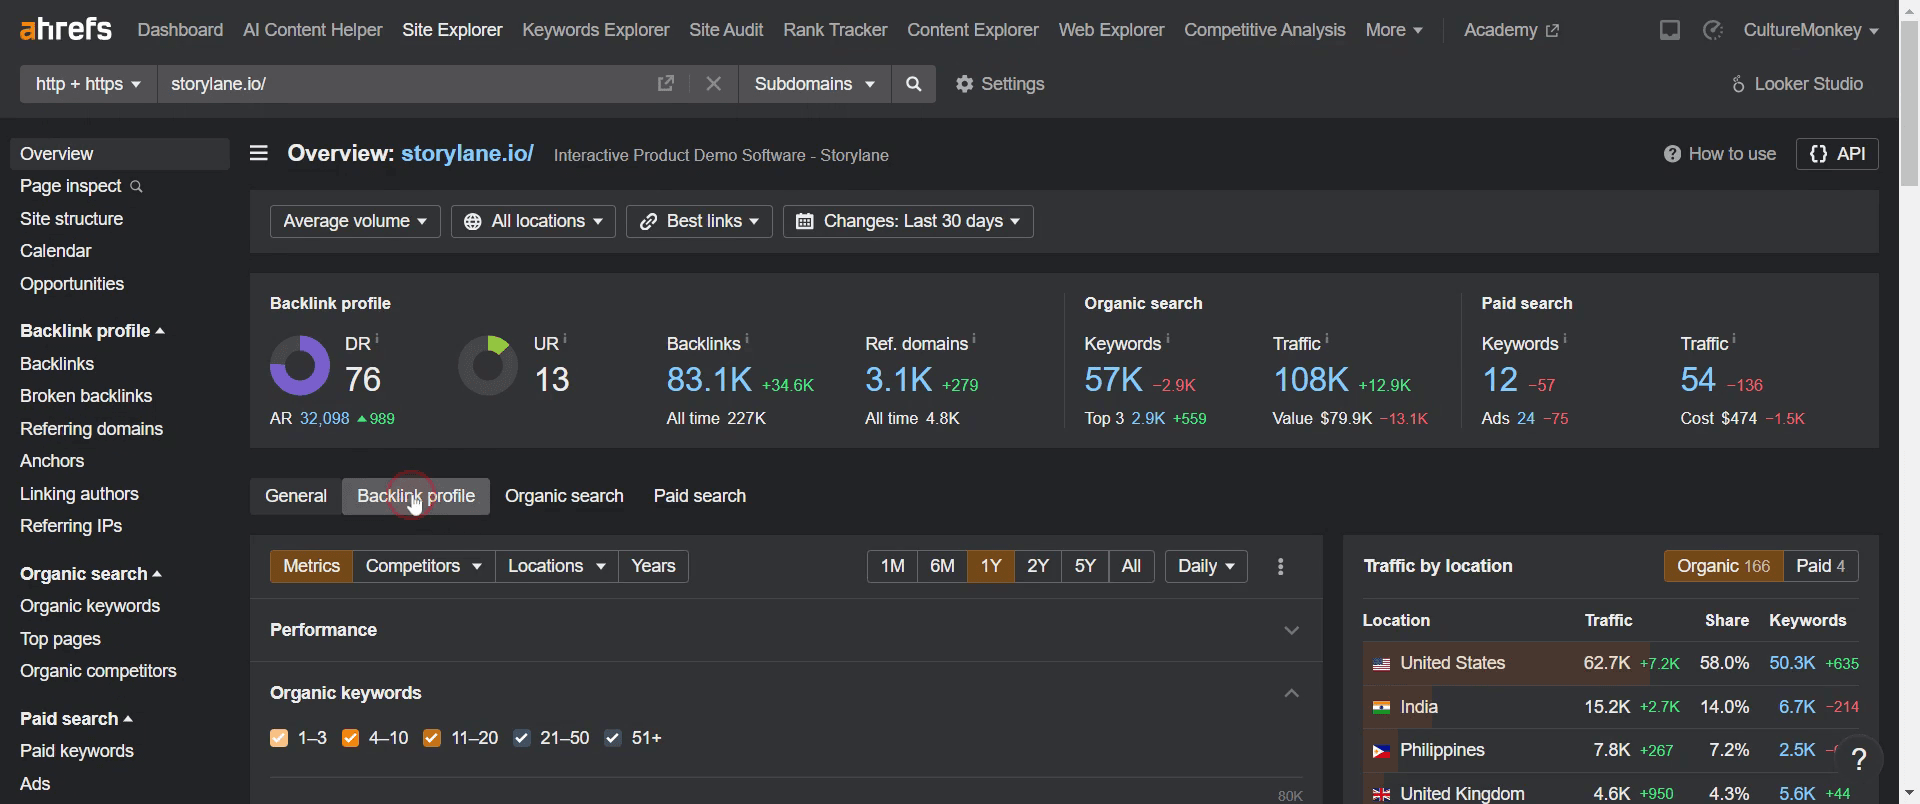1920x804 pixels.
Task: Switch to the Paid search tab
Action: (700, 496)
